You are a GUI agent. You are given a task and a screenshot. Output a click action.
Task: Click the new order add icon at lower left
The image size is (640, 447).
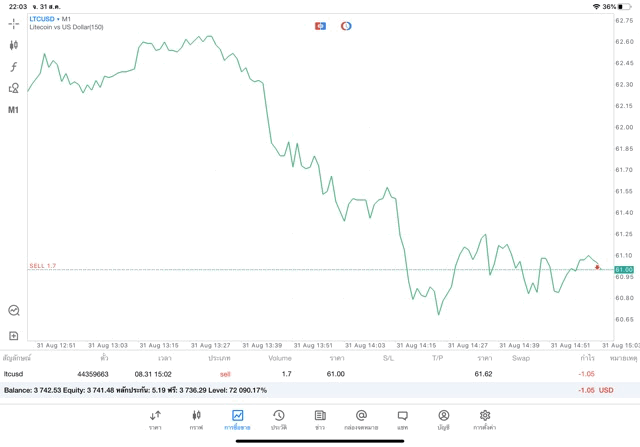14,336
